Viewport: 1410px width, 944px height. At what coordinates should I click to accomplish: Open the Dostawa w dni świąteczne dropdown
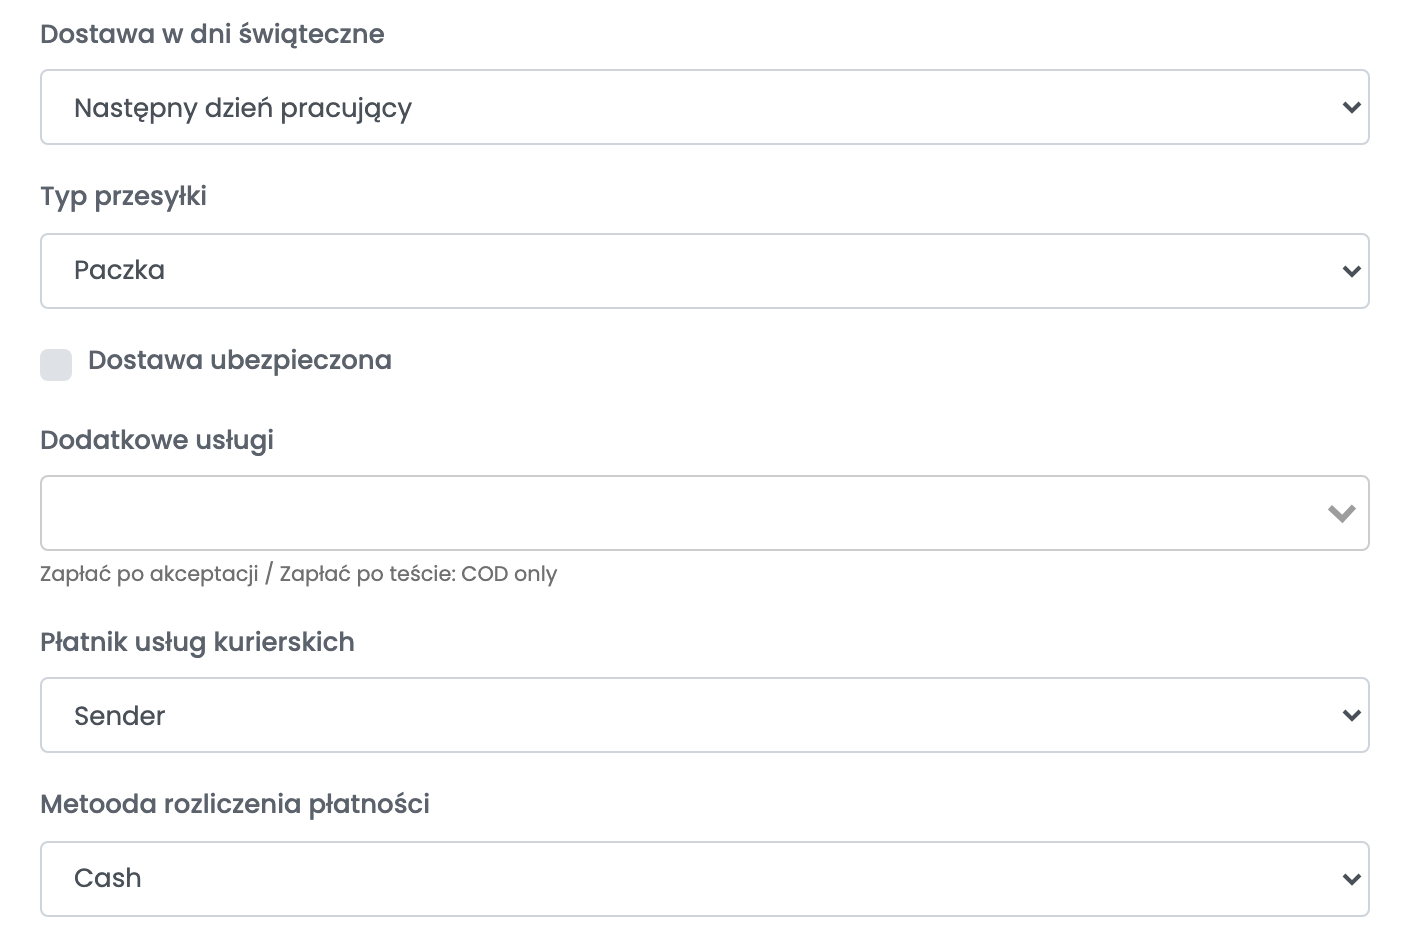point(704,107)
